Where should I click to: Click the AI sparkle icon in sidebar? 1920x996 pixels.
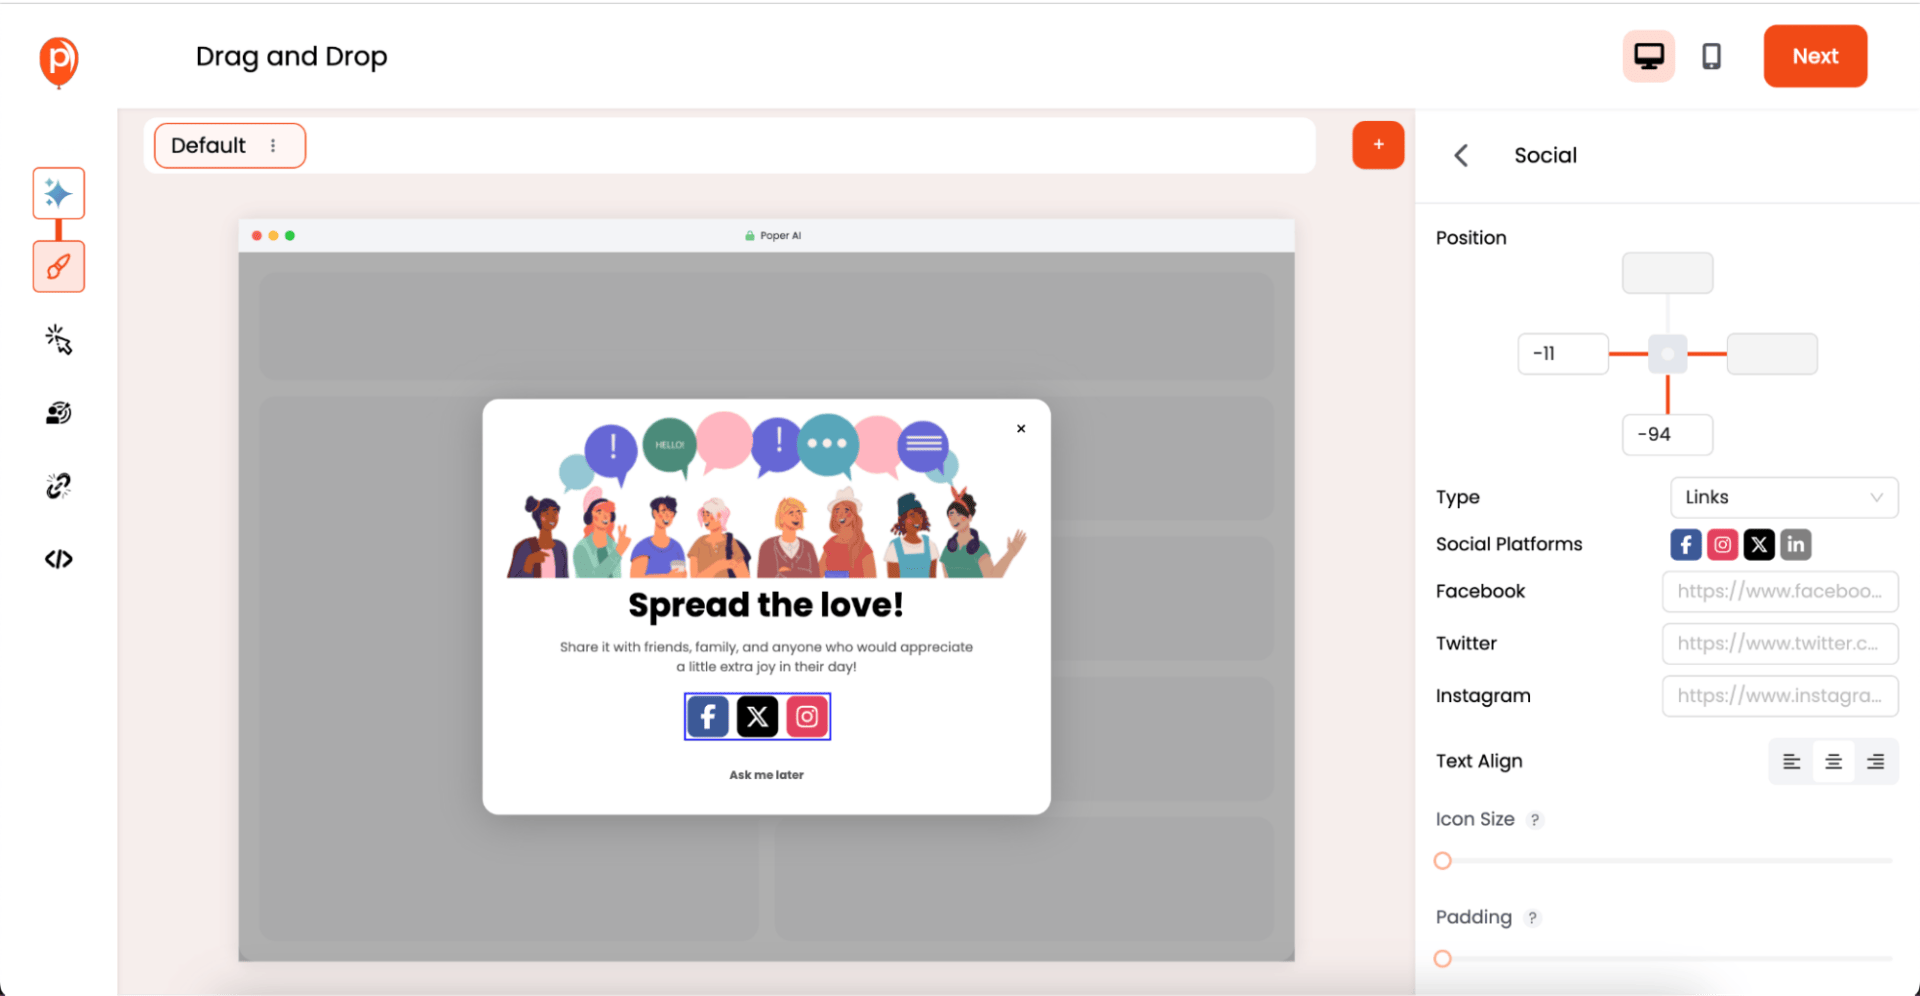click(58, 193)
